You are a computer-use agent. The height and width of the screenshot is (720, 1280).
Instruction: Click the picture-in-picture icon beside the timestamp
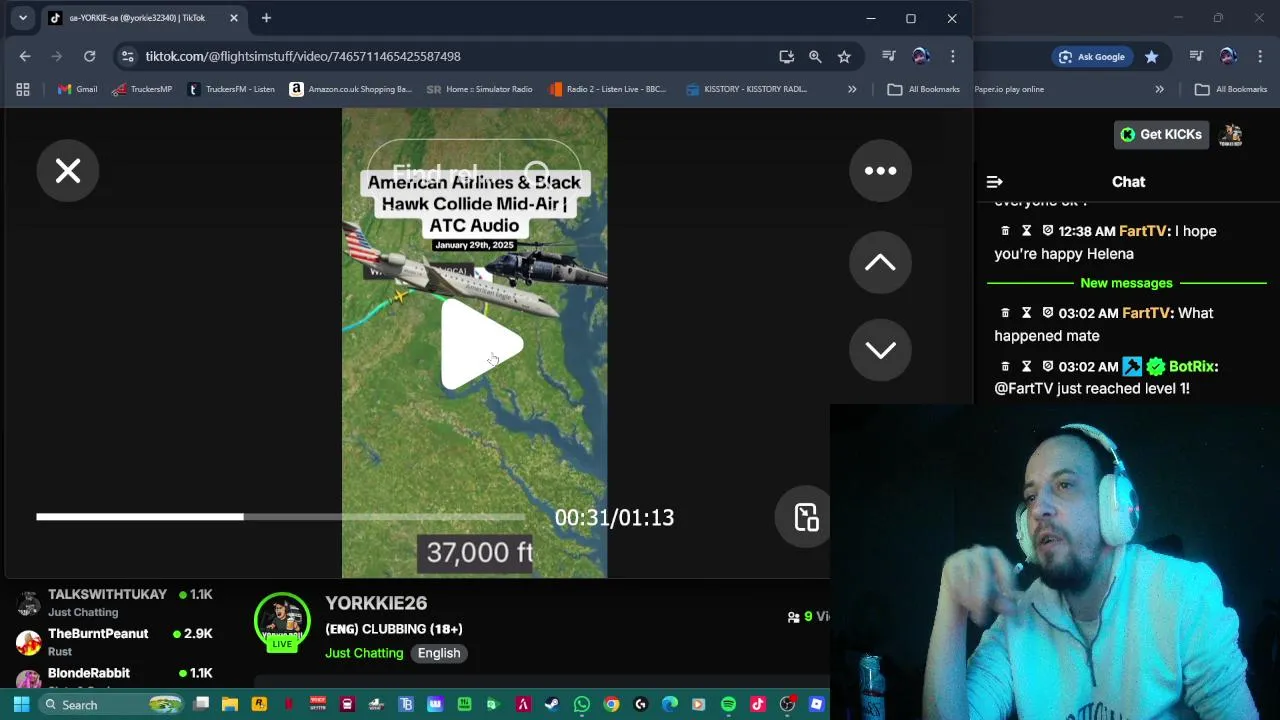pyautogui.click(x=806, y=517)
